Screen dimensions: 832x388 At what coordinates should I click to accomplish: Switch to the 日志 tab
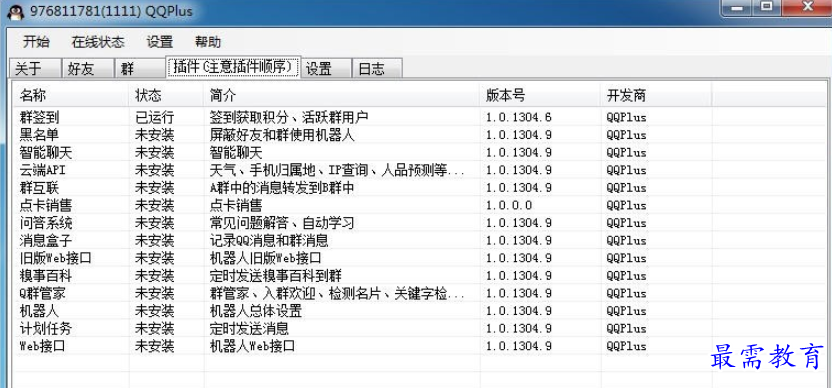377,68
